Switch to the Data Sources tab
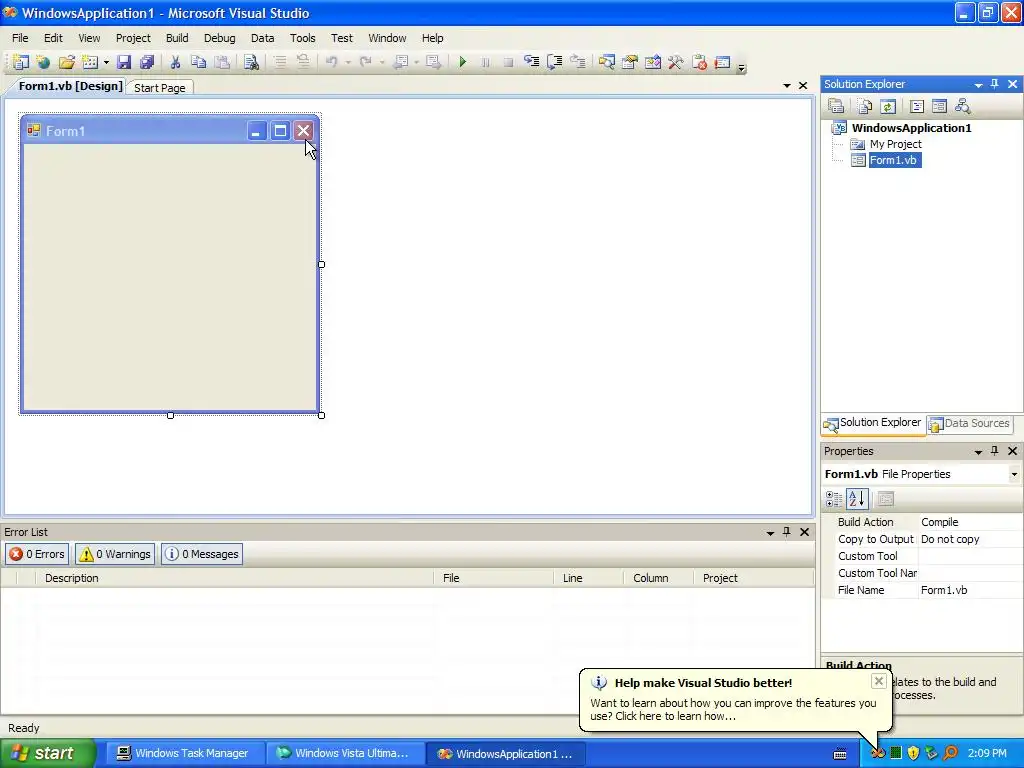Screen dimensions: 1024x768 click(970, 424)
